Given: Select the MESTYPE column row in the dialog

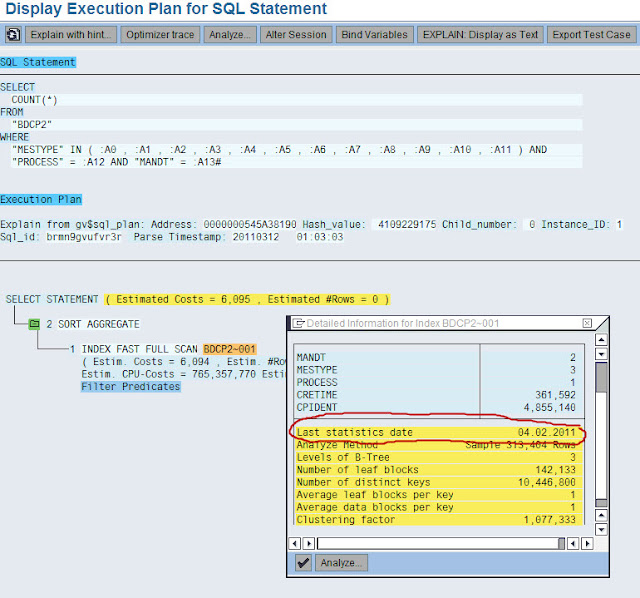Looking at the screenshot, I should (x=439, y=370).
